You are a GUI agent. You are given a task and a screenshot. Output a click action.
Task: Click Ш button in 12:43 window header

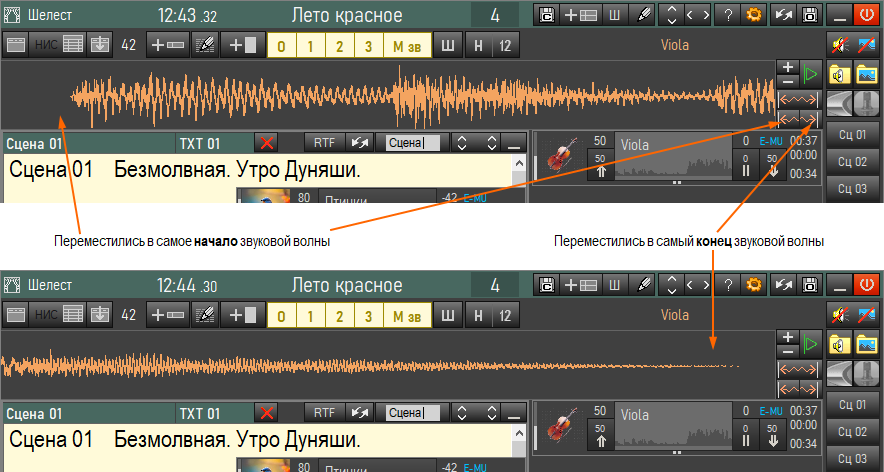tap(615, 15)
